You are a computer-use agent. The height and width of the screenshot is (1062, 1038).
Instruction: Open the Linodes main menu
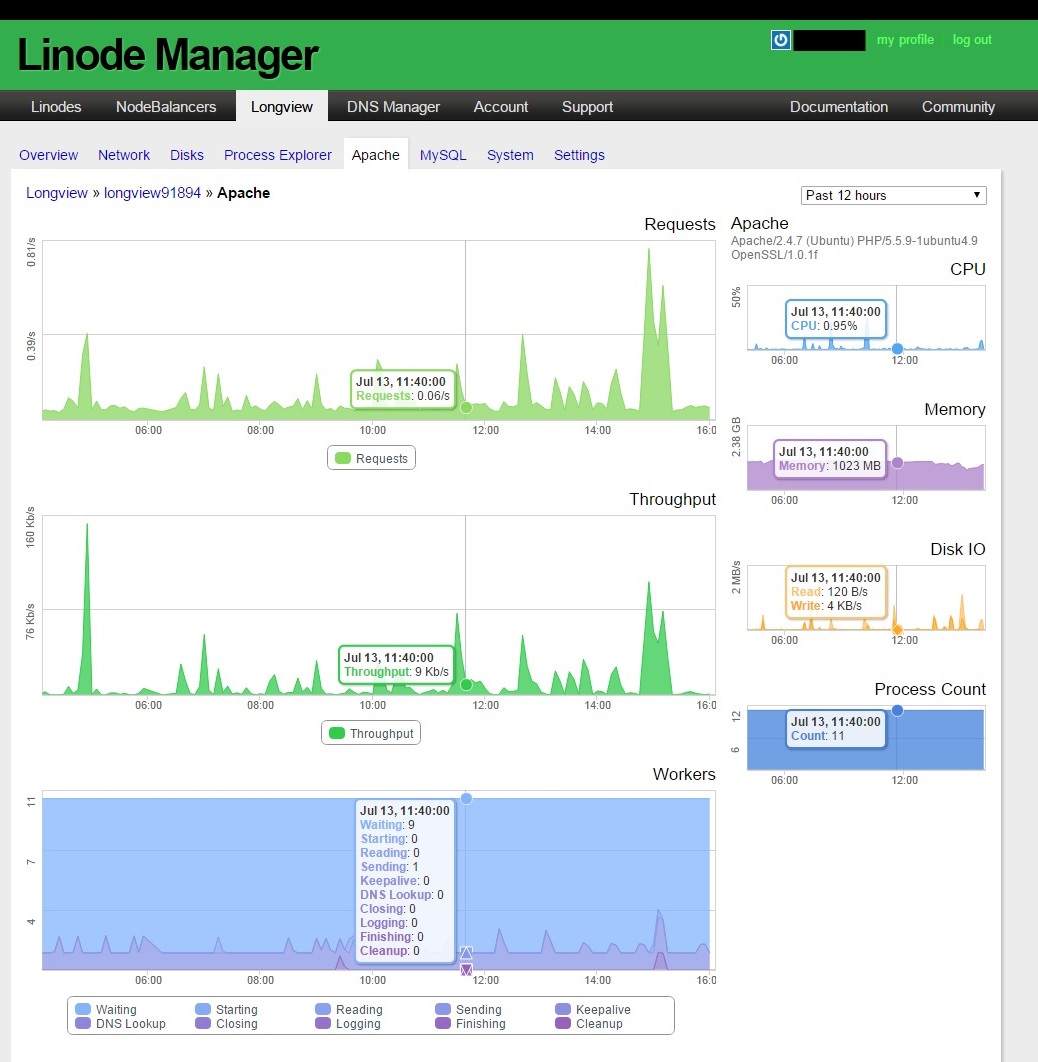coord(56,106)
